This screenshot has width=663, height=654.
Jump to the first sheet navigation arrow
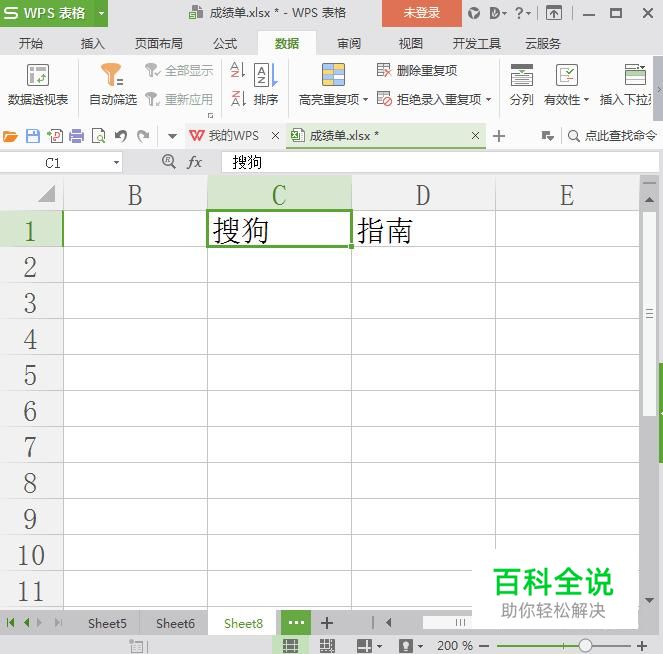(11, 622)
